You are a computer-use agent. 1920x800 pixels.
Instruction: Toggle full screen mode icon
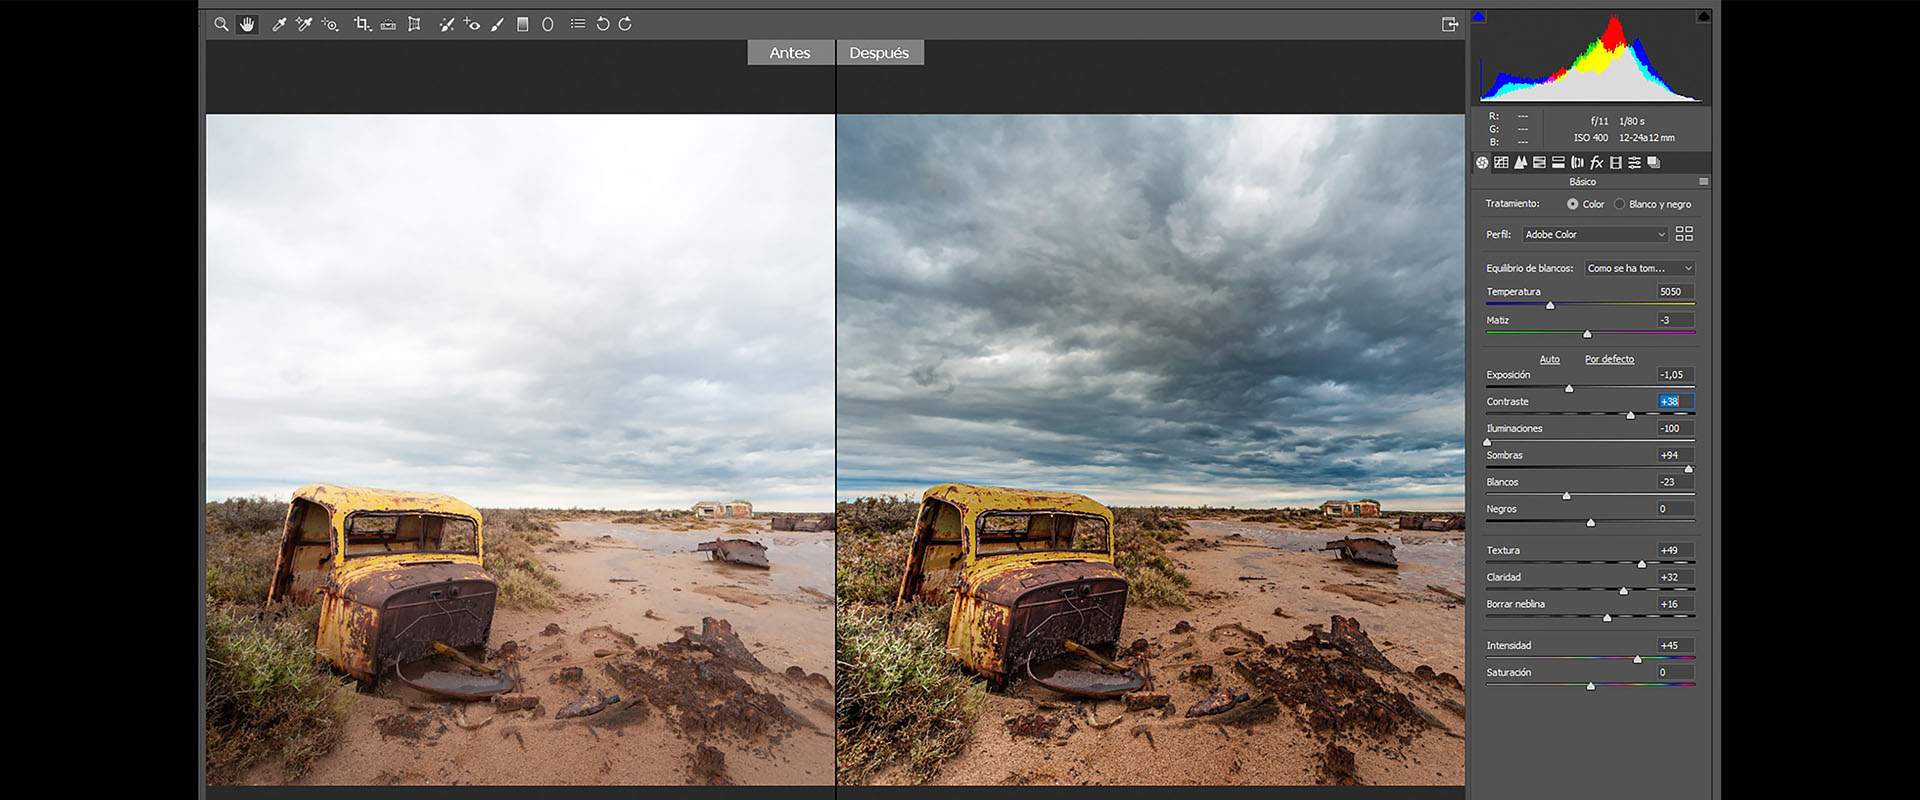(x=1450, y=24)
